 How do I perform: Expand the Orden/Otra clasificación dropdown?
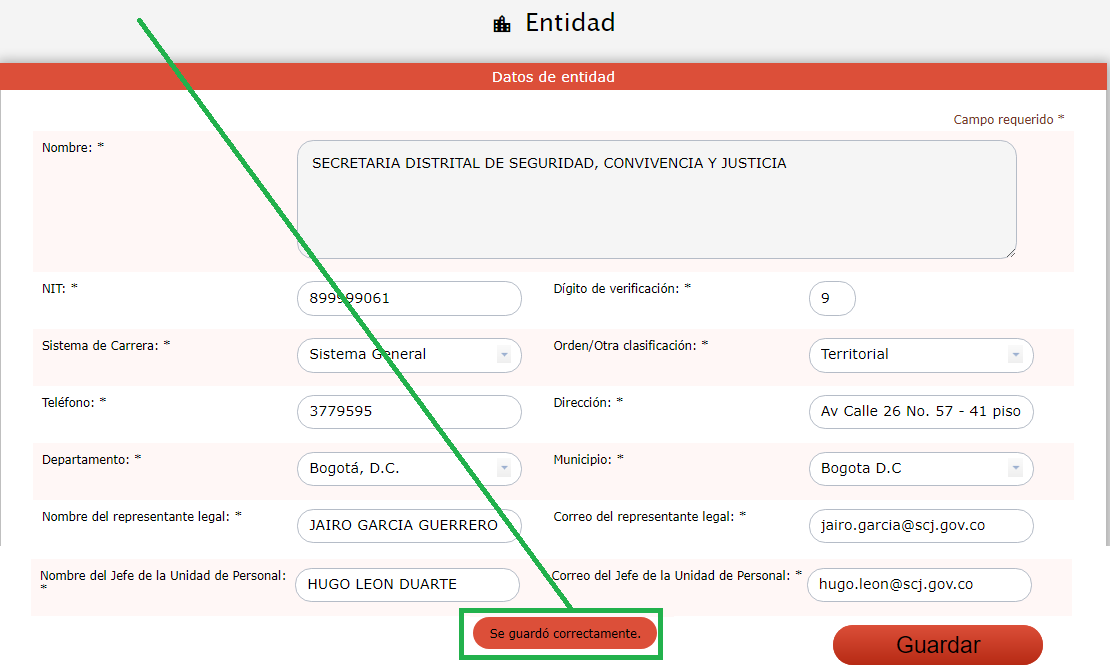920,355
